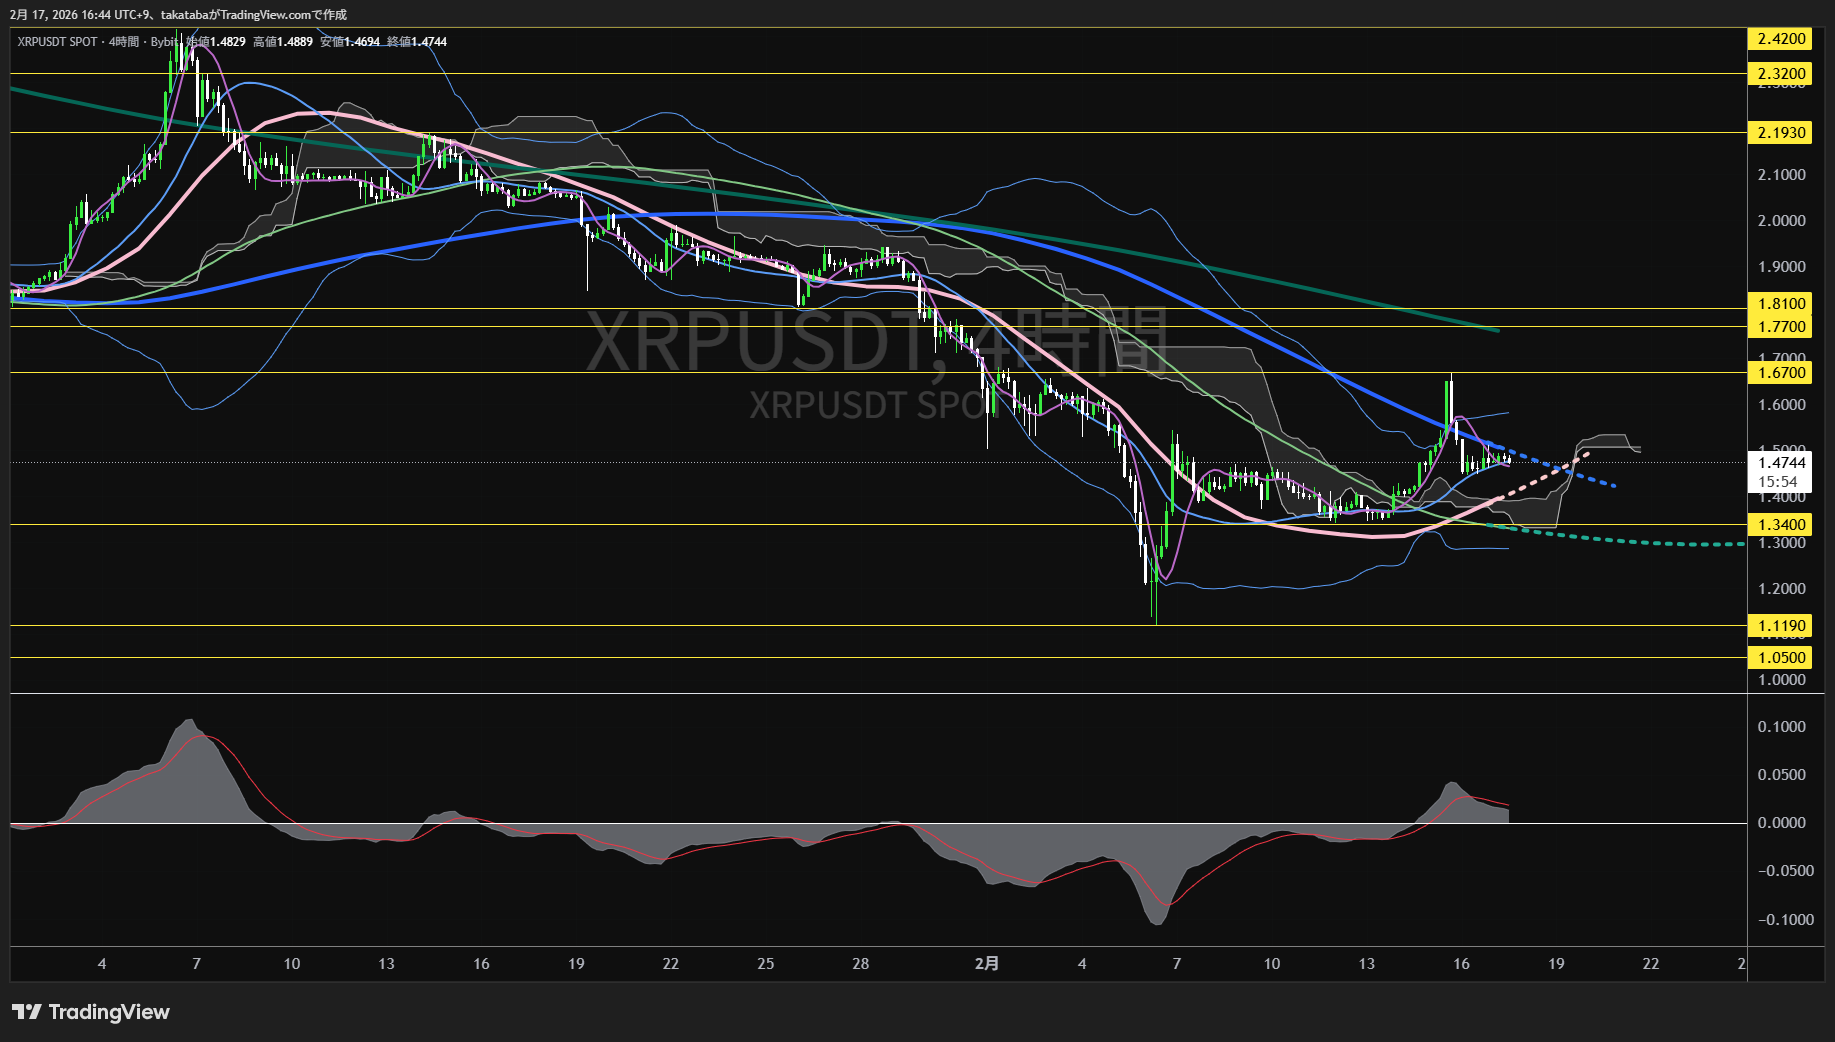
Task: Click the 2月 month marker on time axis
Action: (x=986, y=964)
